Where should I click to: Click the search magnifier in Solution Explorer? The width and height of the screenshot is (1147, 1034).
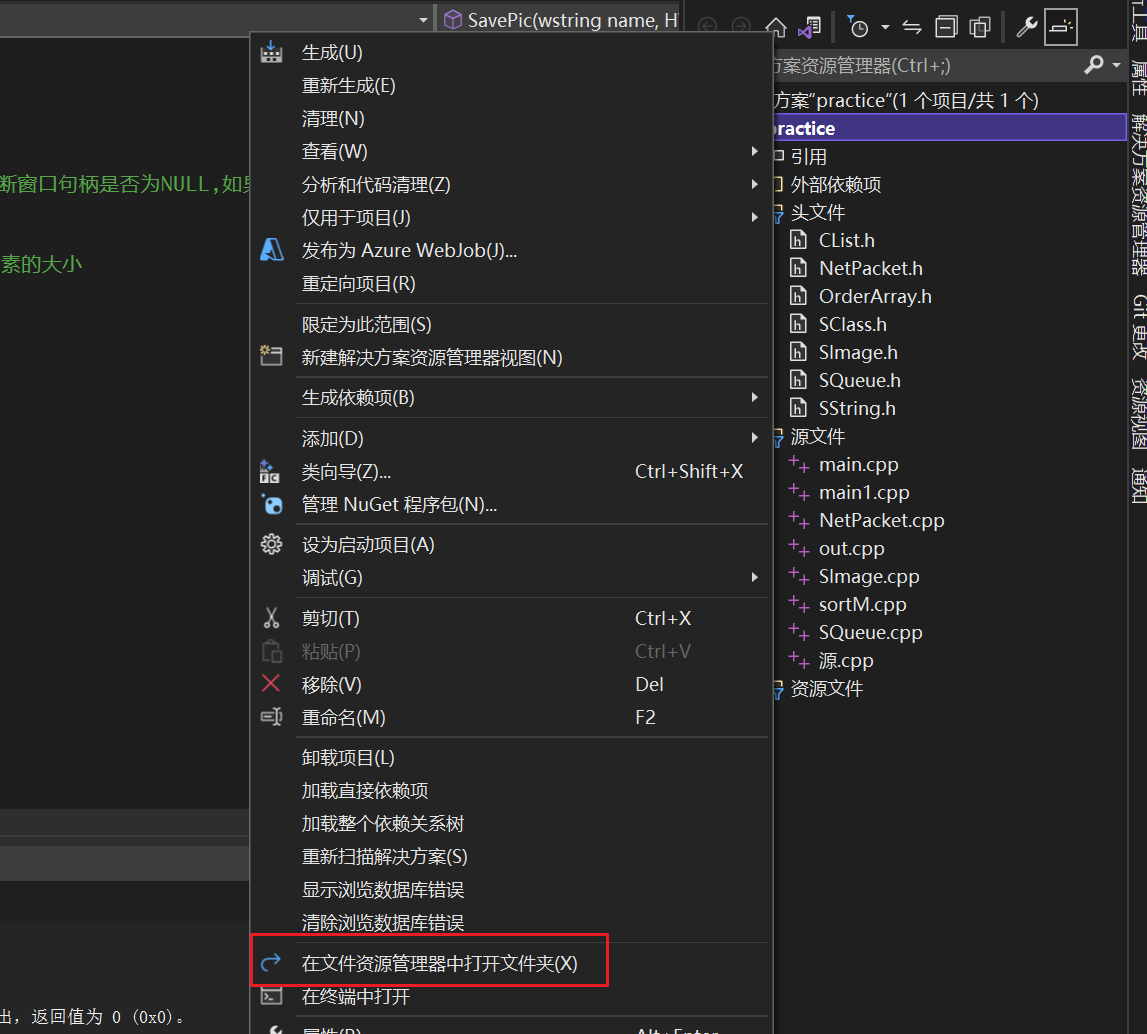[x=1094, y=65]
